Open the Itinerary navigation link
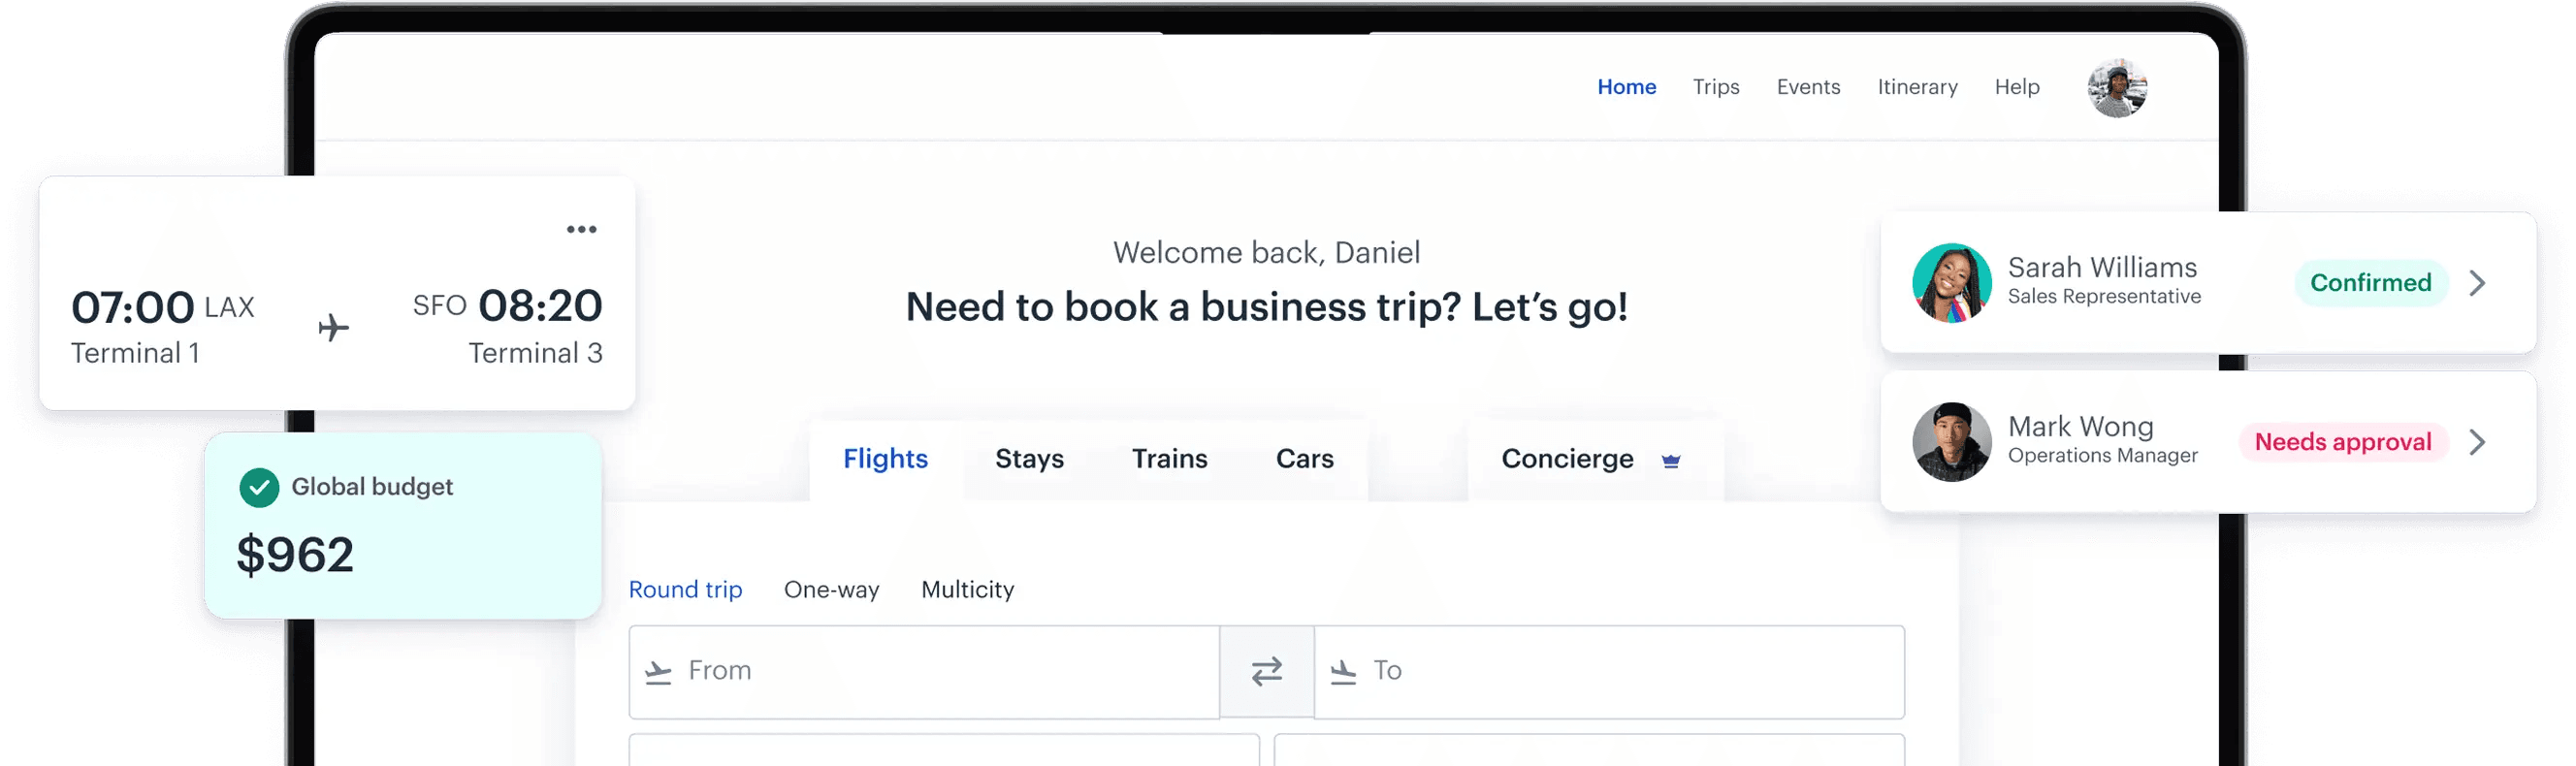The height and width of the screenshot is (766, 2576). click(1917, 87)
